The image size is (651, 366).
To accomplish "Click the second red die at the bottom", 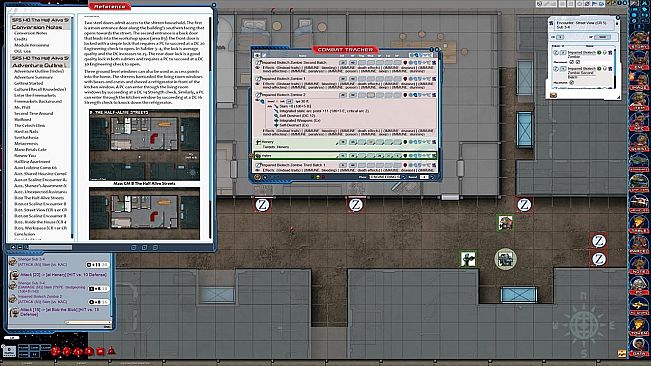I will [x=67, y=351].
